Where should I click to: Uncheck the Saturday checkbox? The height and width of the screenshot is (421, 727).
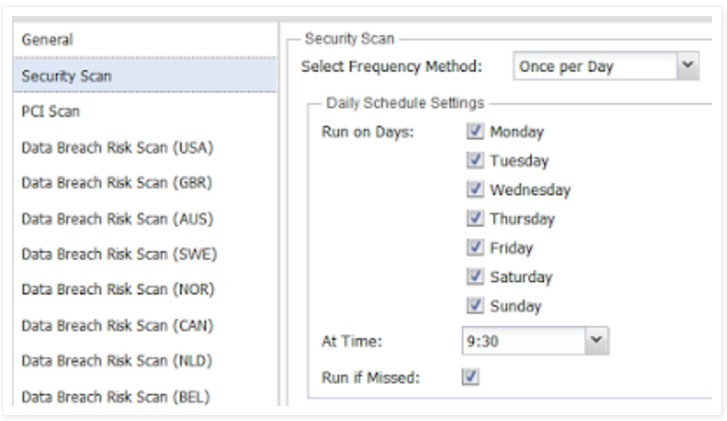pos(475,277)
